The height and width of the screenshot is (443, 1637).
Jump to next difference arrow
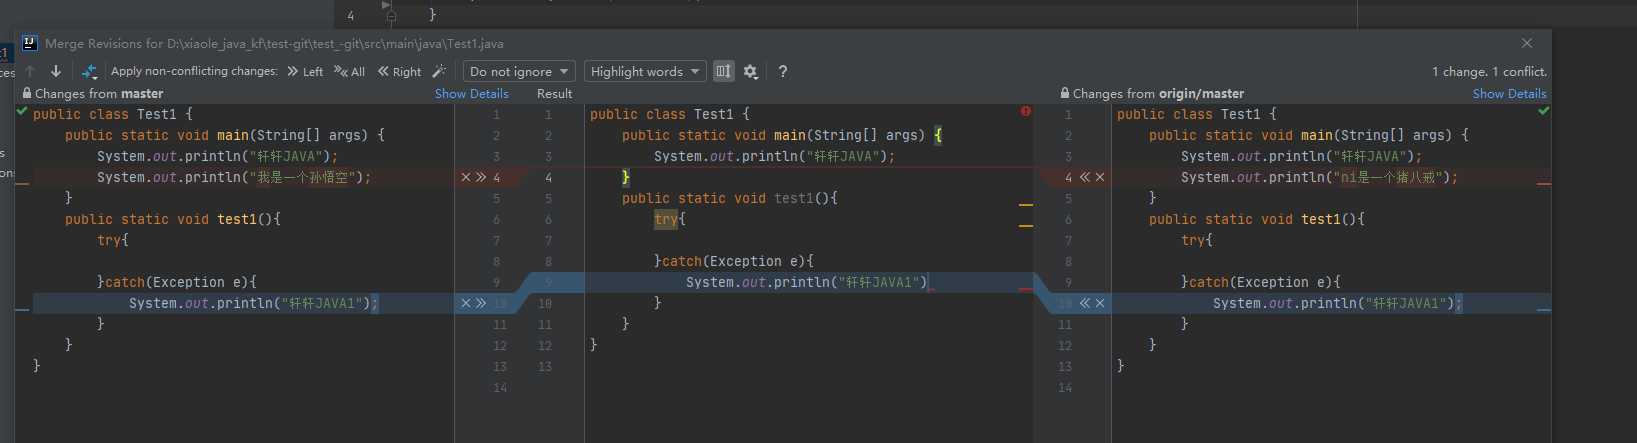point(56,71)
